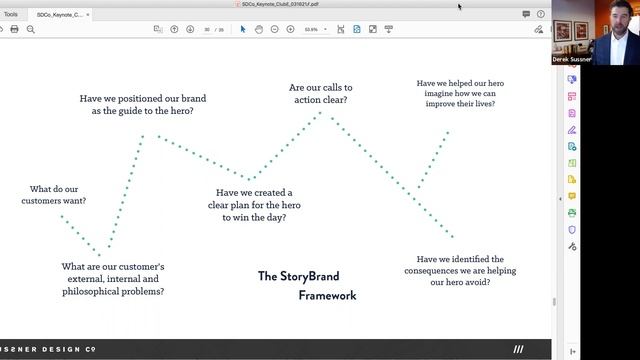Screen dimensions: 640x360
Task: Open the Help question mark icon
Action: [541, 14]
